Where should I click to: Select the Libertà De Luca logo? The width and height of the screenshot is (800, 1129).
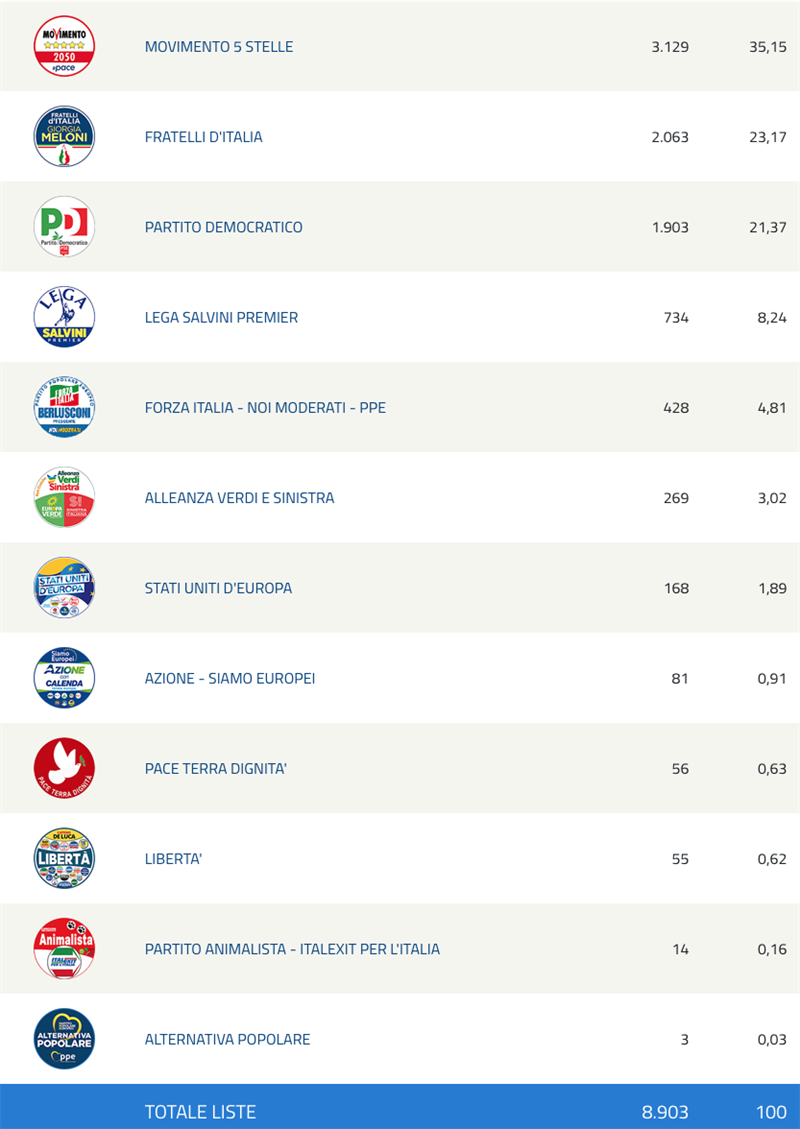click(x=64, y=858)
